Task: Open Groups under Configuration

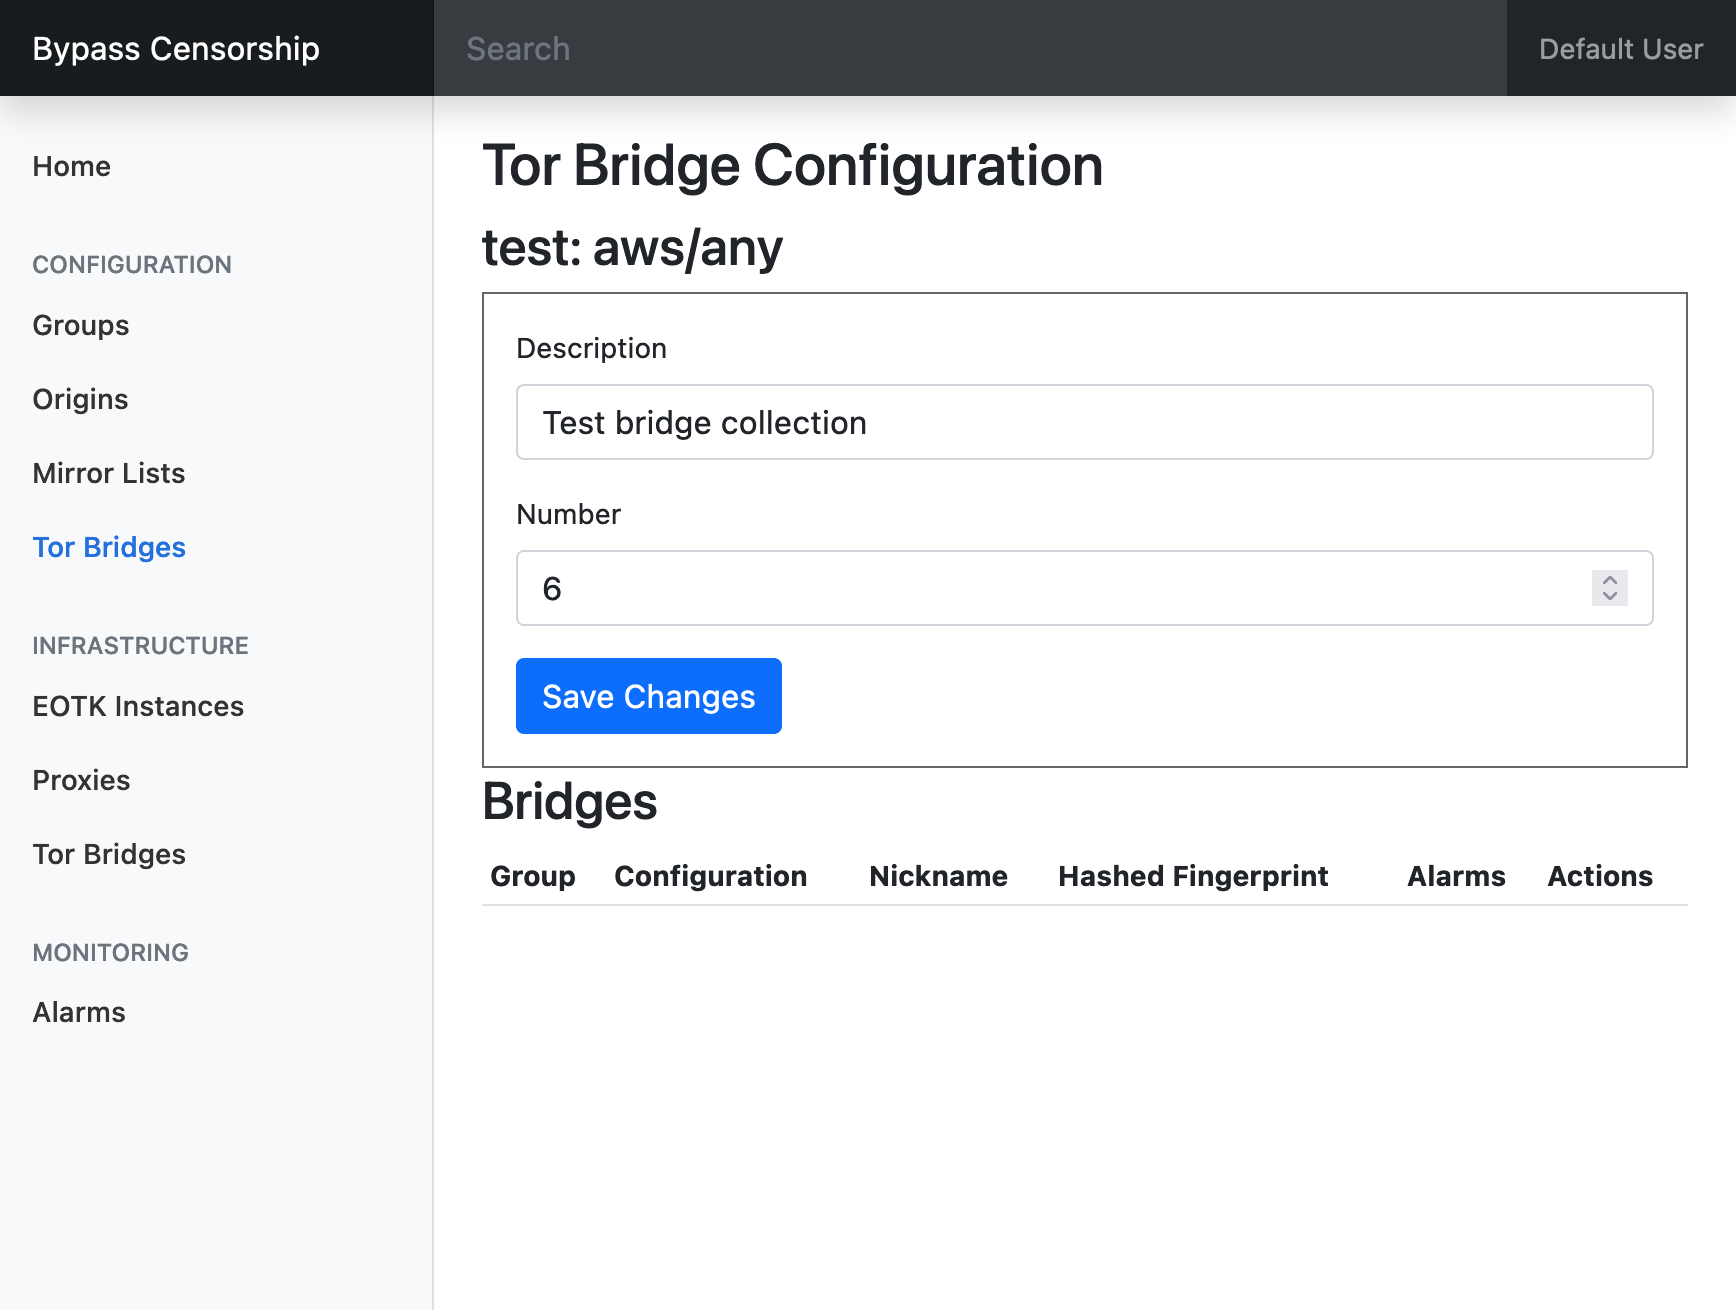Action: [x=81, y=325]
